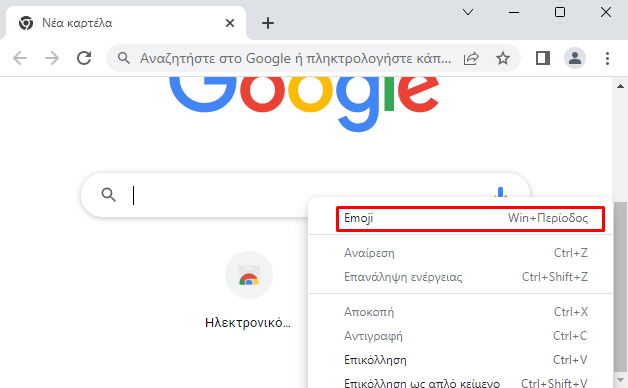Open the profile avatar button
This screenshot has width=628, height=388.
(x=575, y=58)
